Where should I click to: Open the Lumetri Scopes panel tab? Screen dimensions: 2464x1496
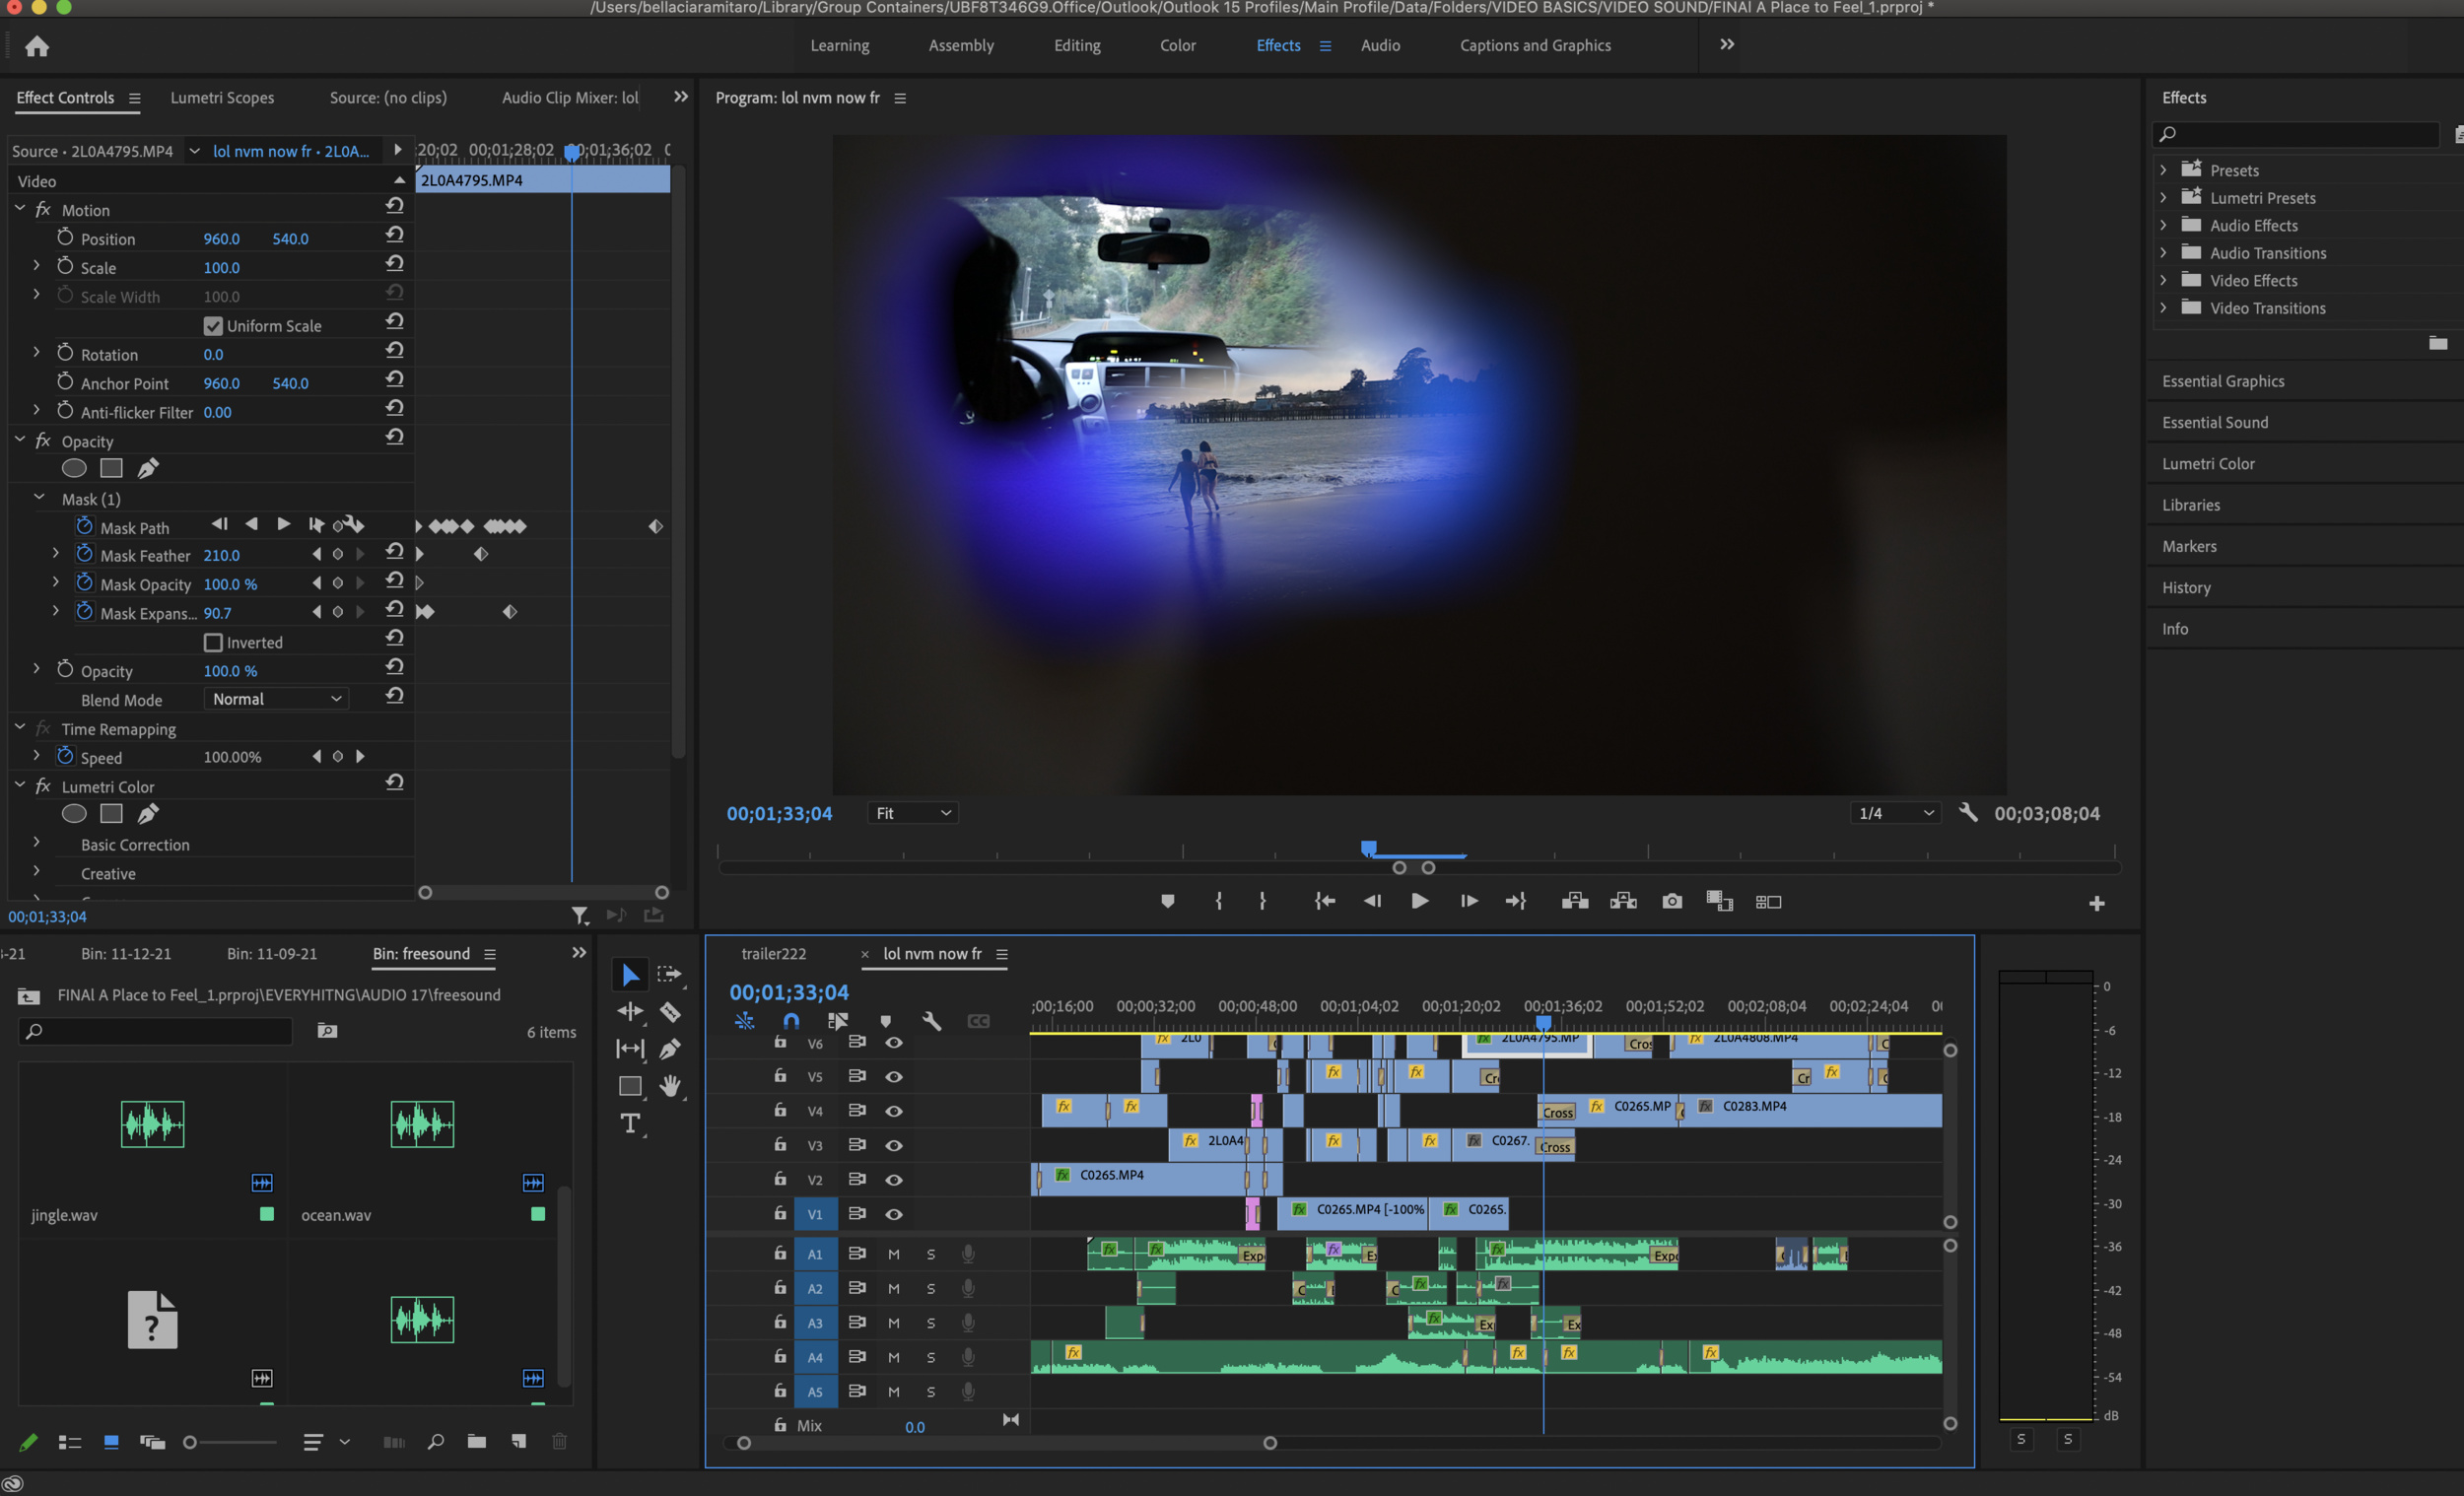coord(222,98)
